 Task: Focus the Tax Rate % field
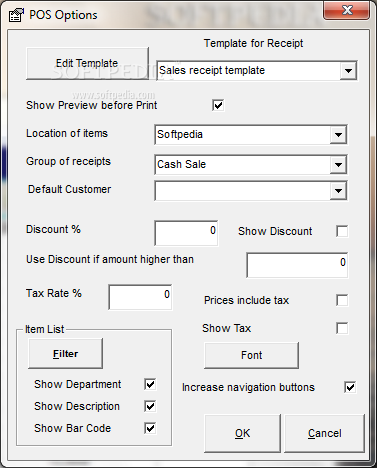140,297
